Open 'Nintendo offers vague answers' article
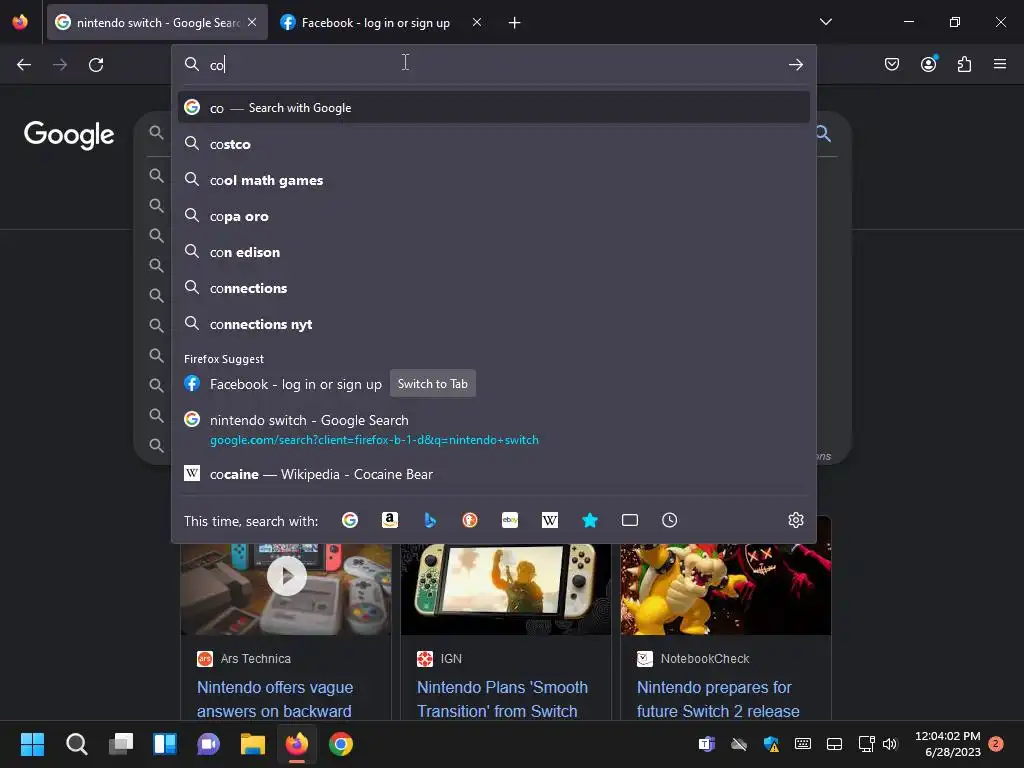This screenshot has width=1024, height=768. pyautogui.click(x=275, y=699)
